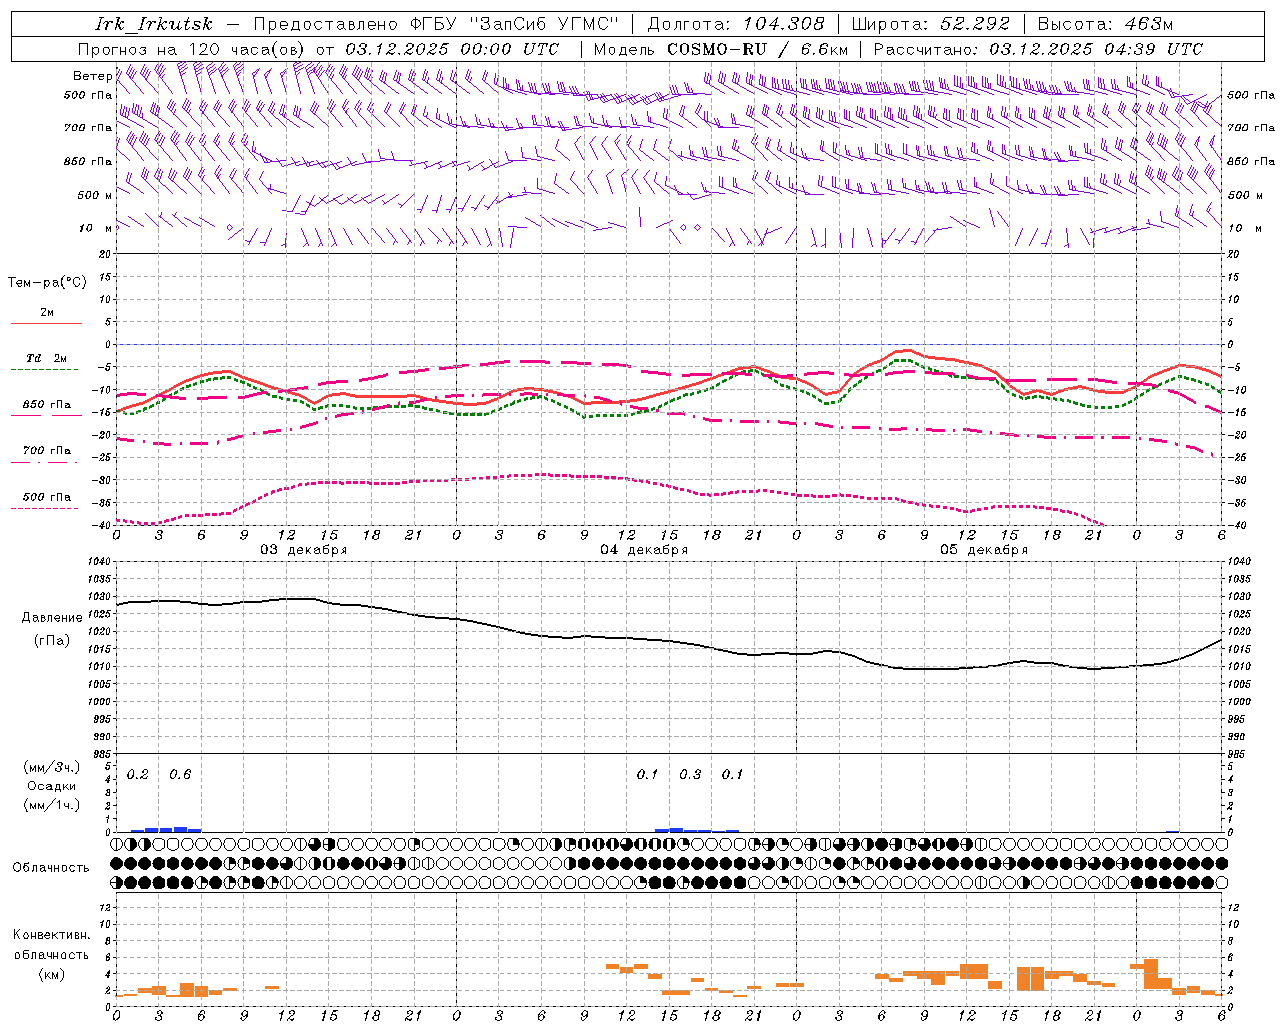This screenshot has width=1280, height=1024.
Task: Click the (мм/1ч.) precipitation unit label
Action: 51,805
